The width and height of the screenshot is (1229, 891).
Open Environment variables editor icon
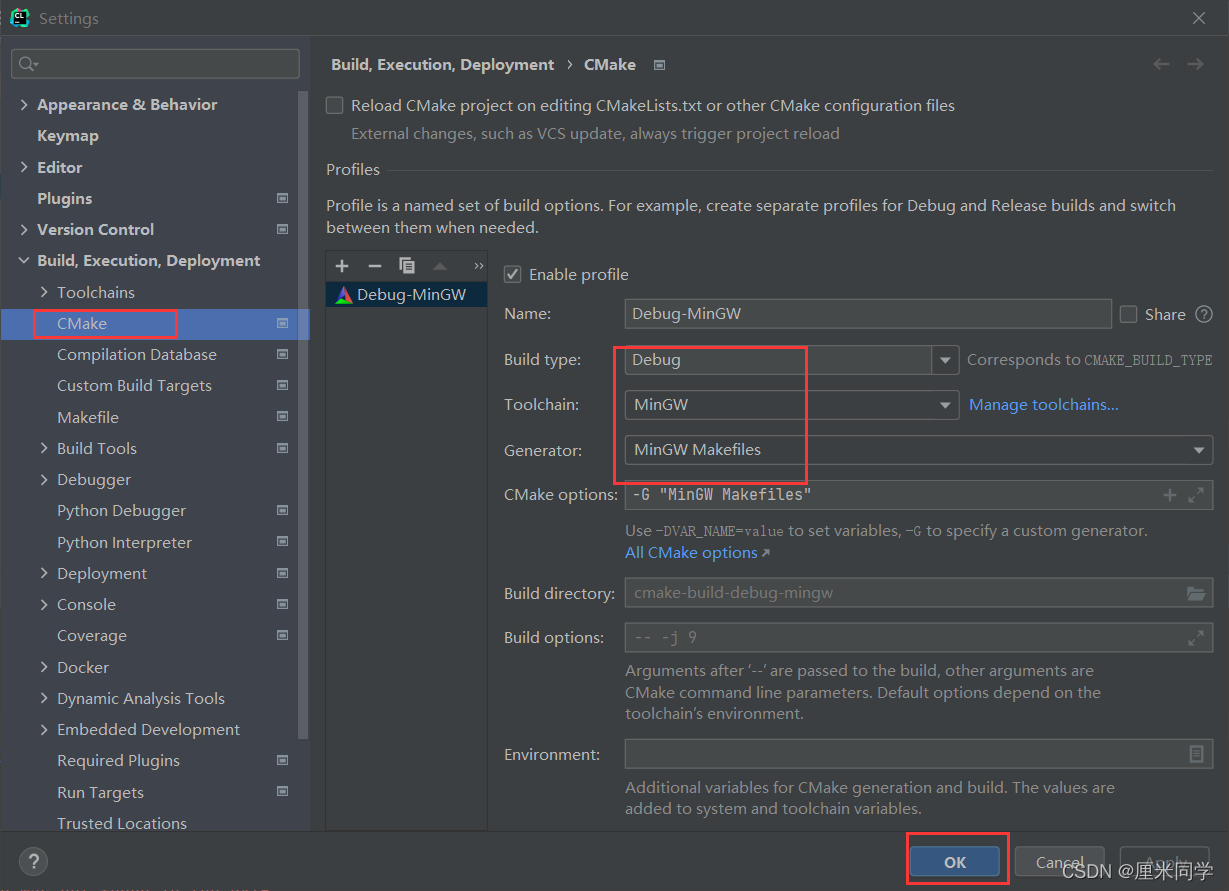pyautogui.click(x=1196, y=754)
